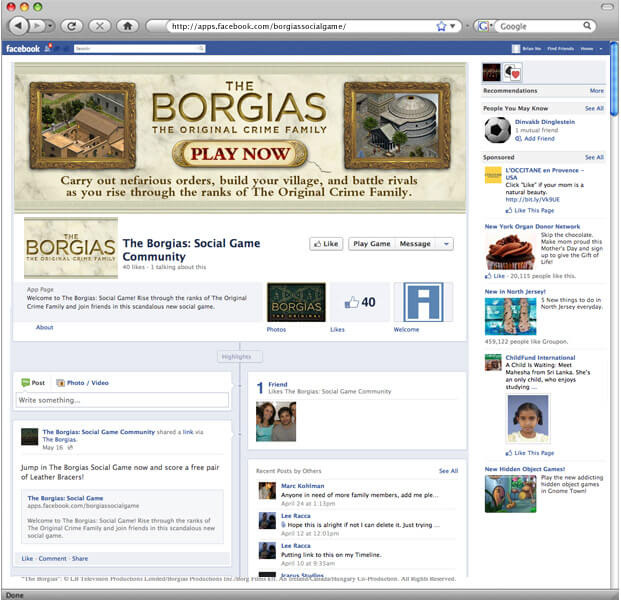Screen dimensions: 621x600
Task: Open The Borgias: Social Game shared link
Action: tap(65, 498)
